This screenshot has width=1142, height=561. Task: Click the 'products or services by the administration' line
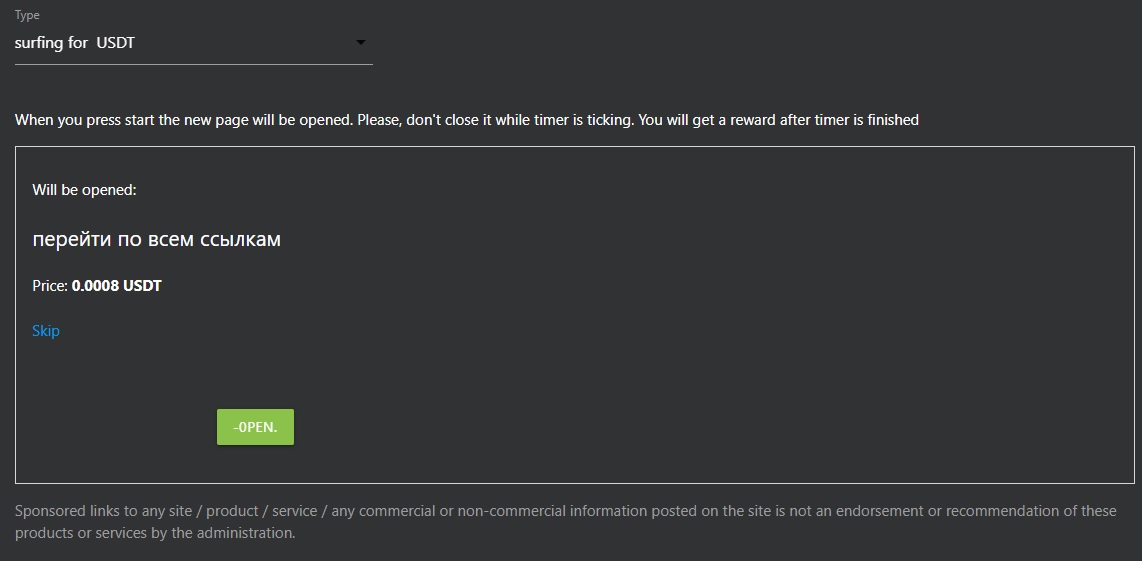tap(155, 533)
